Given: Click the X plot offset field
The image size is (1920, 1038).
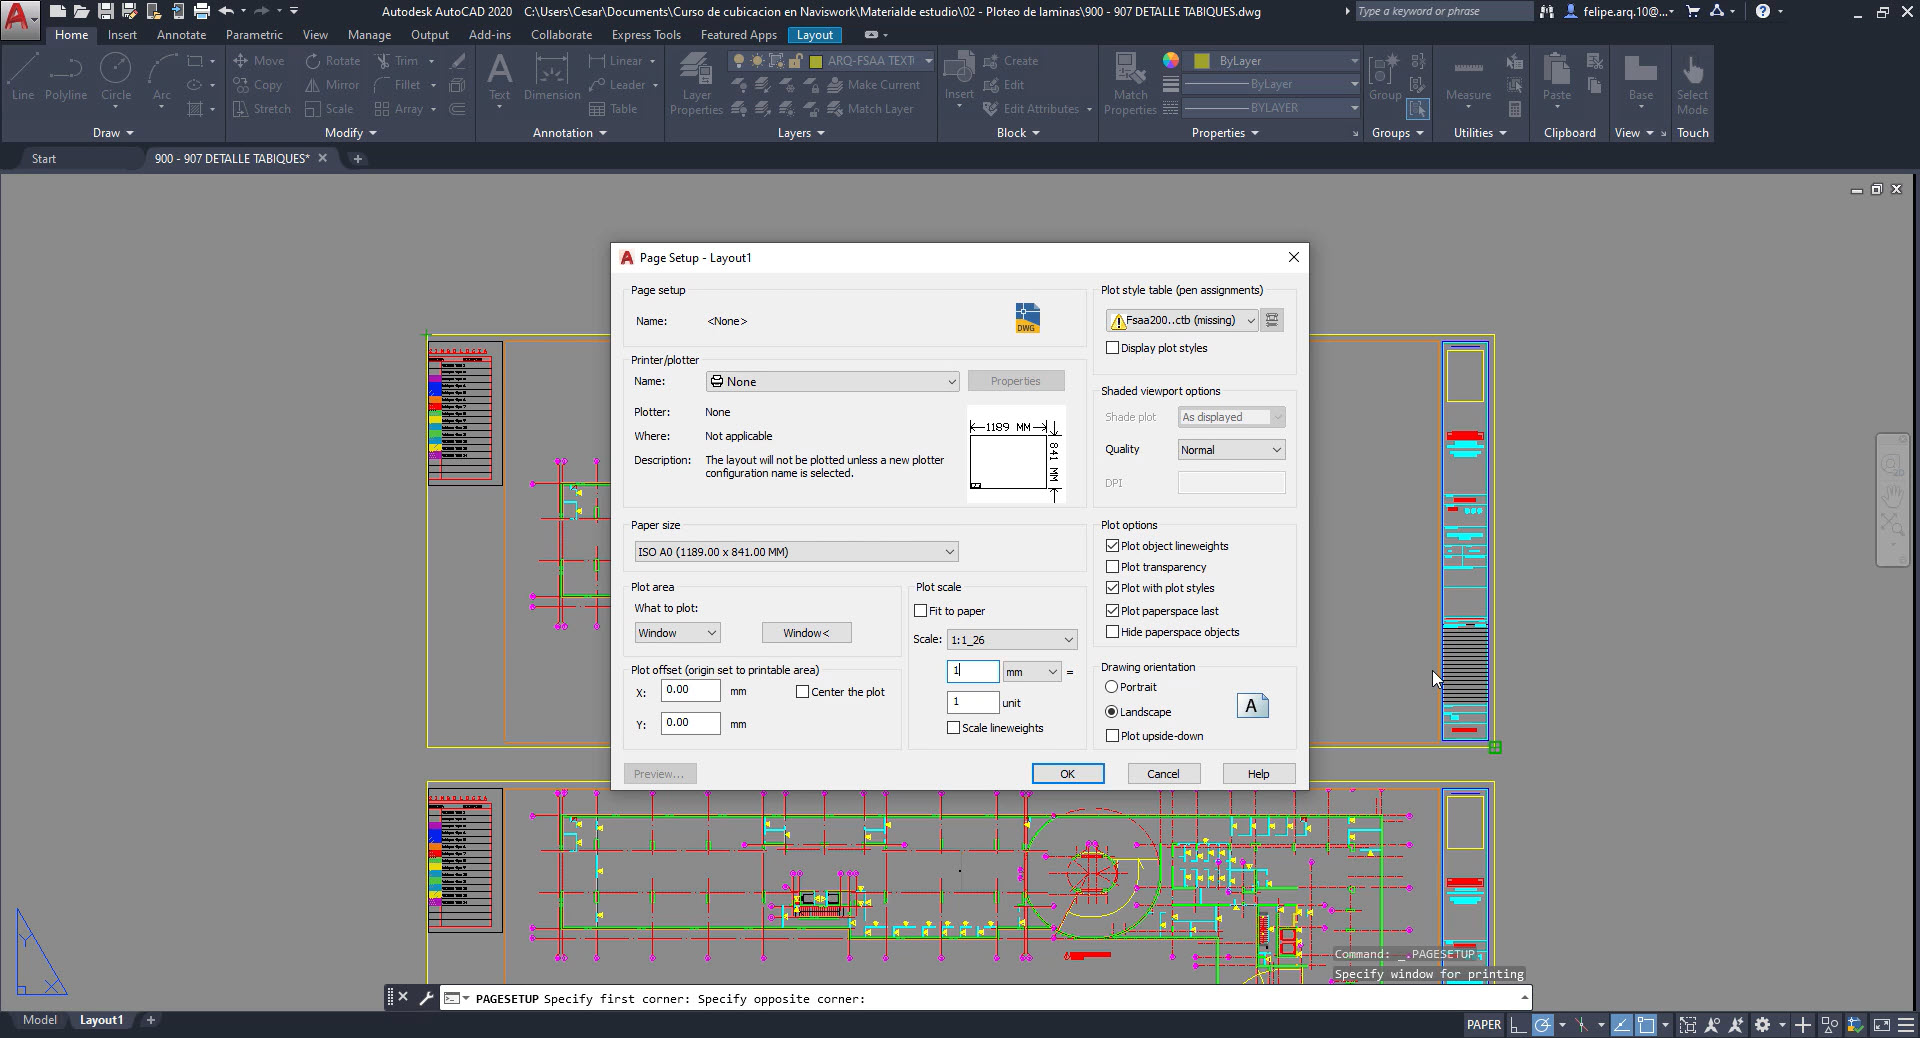Looking at the screenshot, I should pyautogui.click(x=690, y=691).
